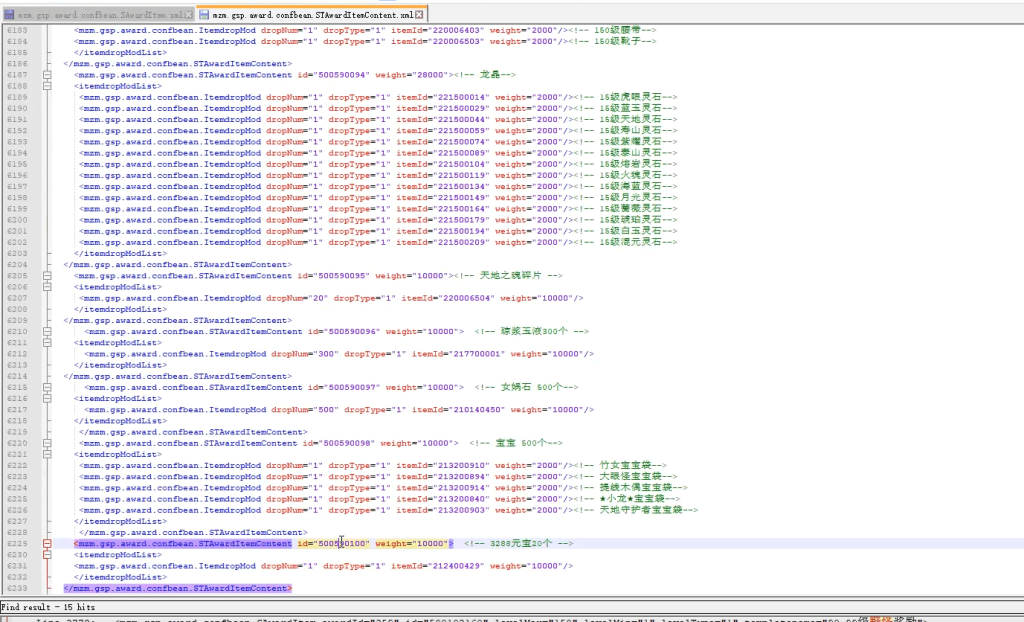
Task: Click the Find result 15 hits panel header
Action: (x=48, y=607)
